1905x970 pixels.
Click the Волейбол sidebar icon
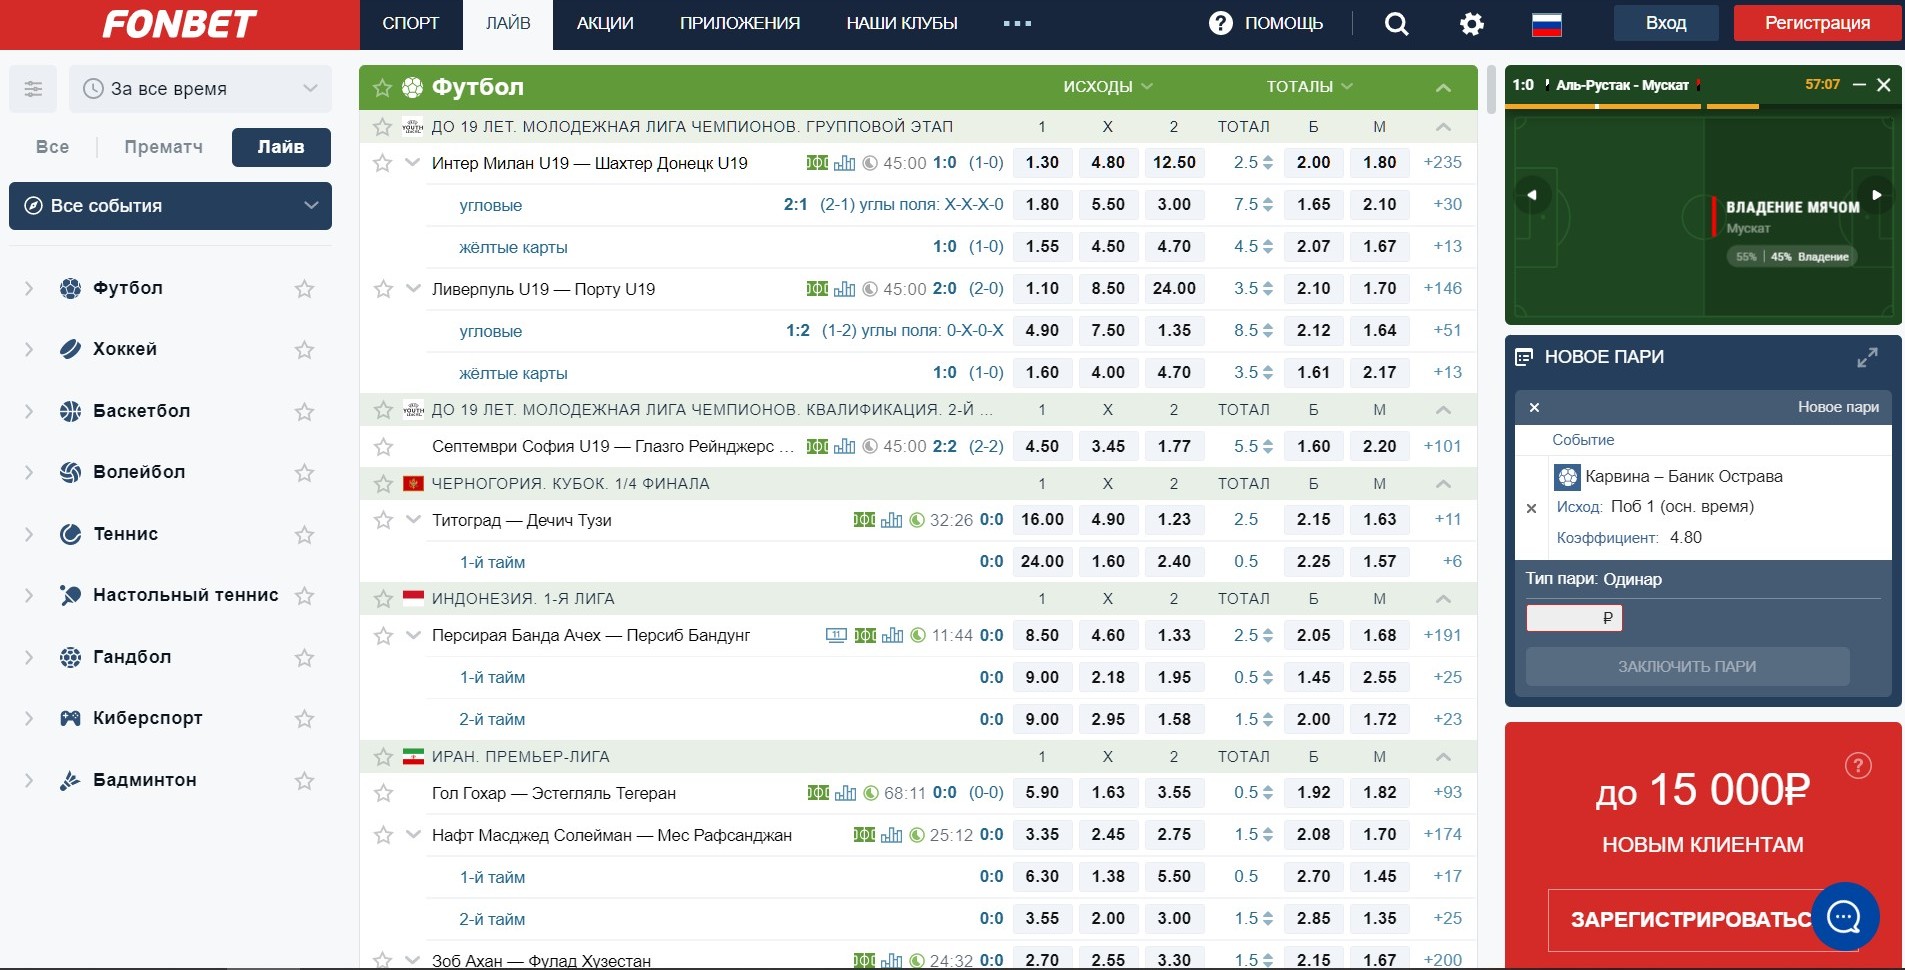point(70,472)
